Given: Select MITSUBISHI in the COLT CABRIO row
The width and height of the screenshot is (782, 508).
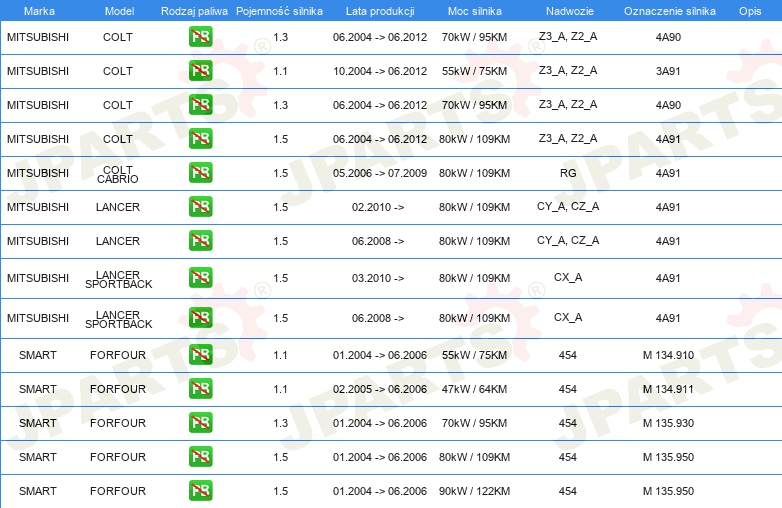Looking at the screenshot, I should tap(38, 173).
